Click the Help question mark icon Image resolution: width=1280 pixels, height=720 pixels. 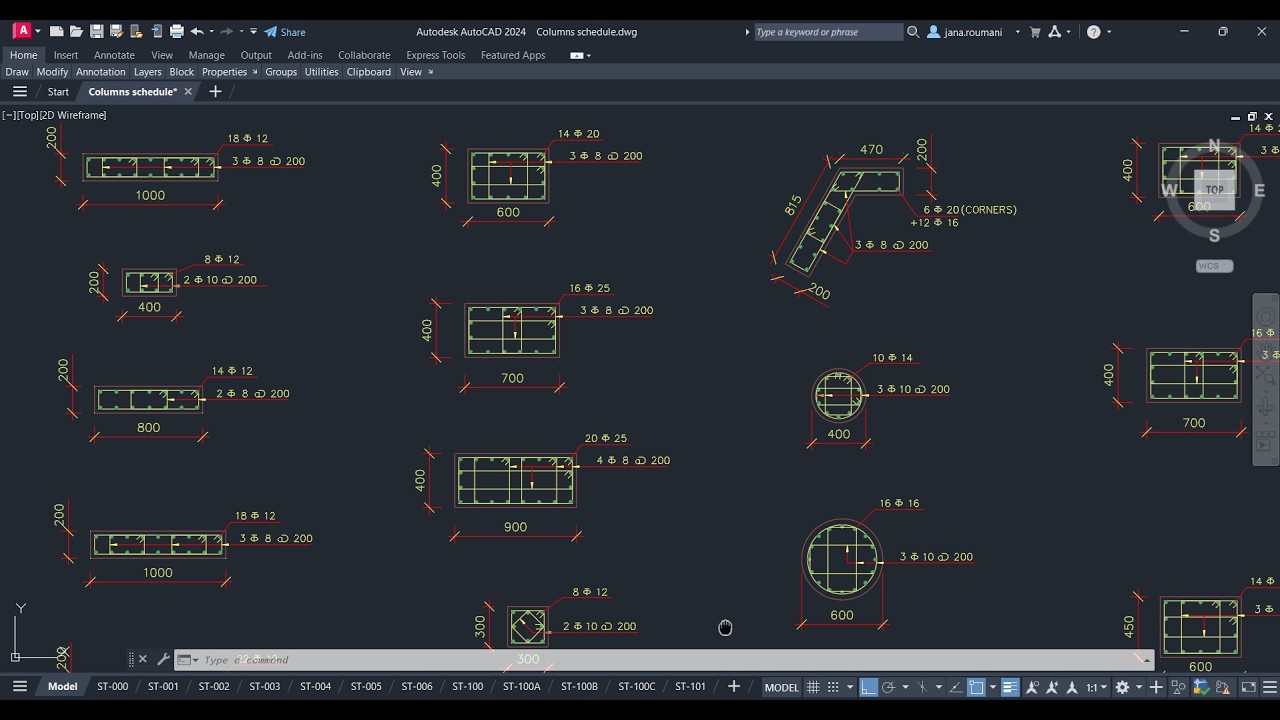[1093, 32]
